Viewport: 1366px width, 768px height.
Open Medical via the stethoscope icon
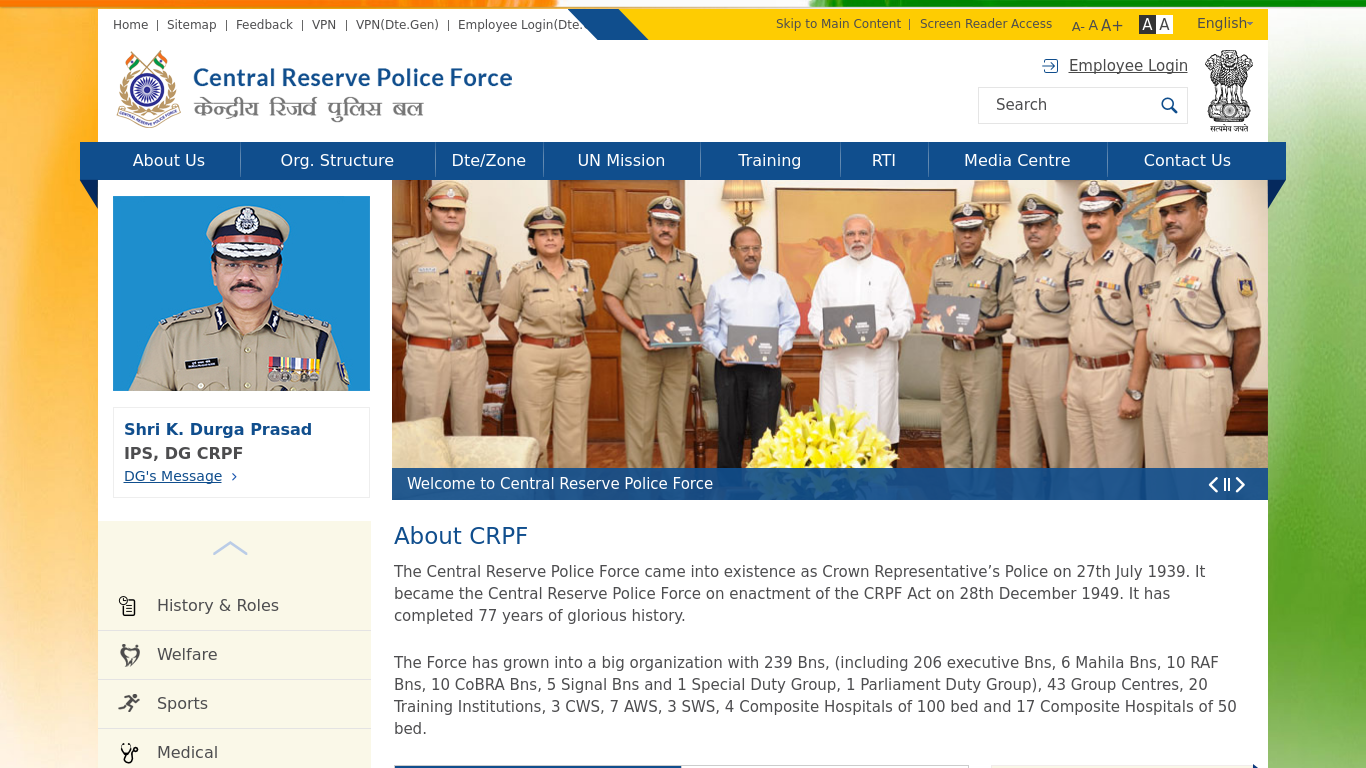(x=130, y=752)
